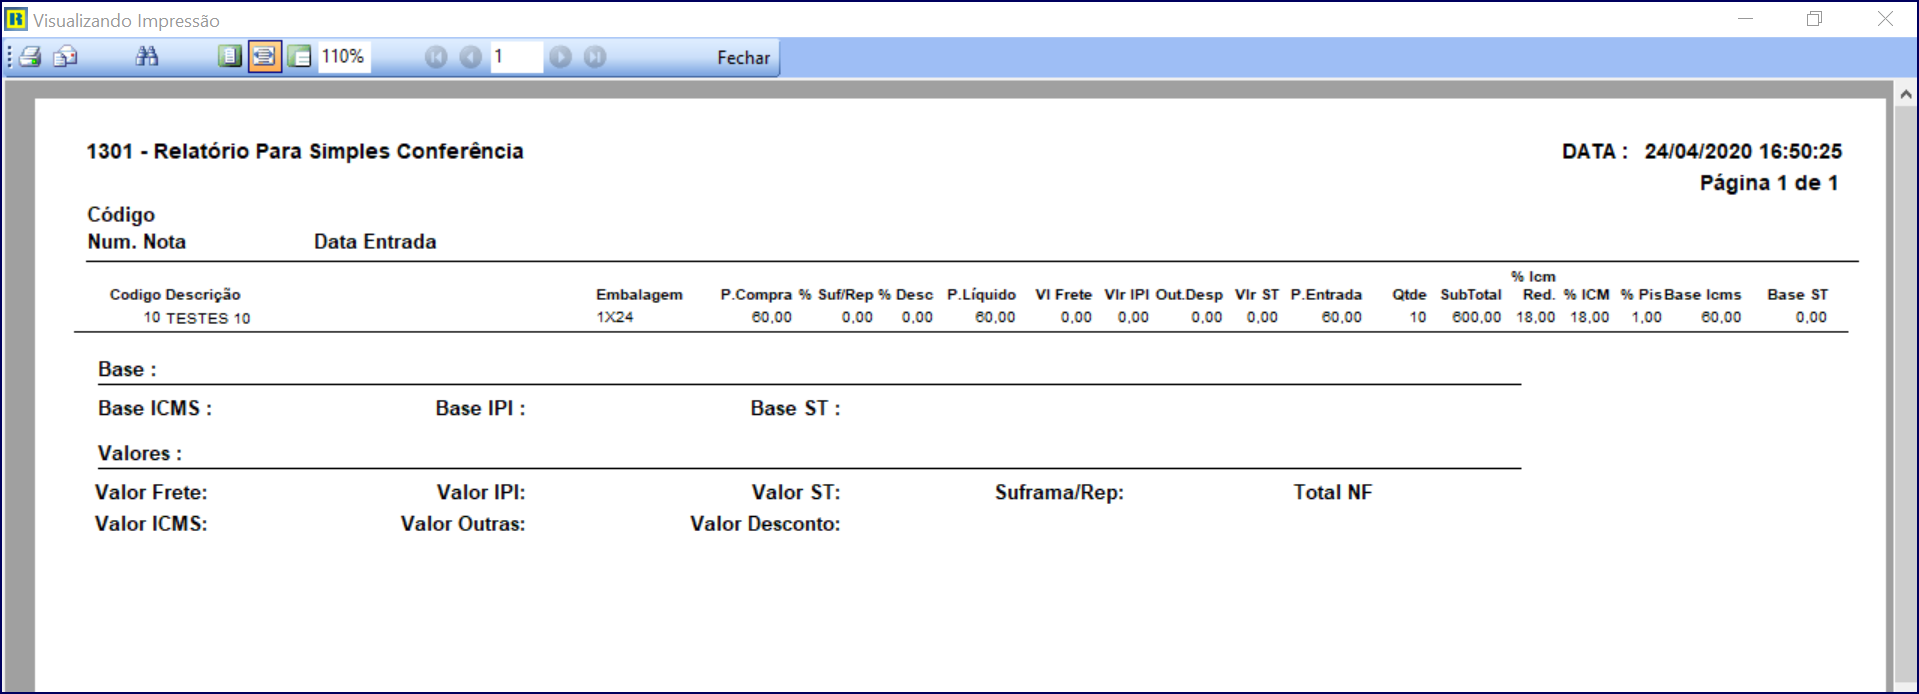Click the toolbar drag handle grip

pos(10,57)
